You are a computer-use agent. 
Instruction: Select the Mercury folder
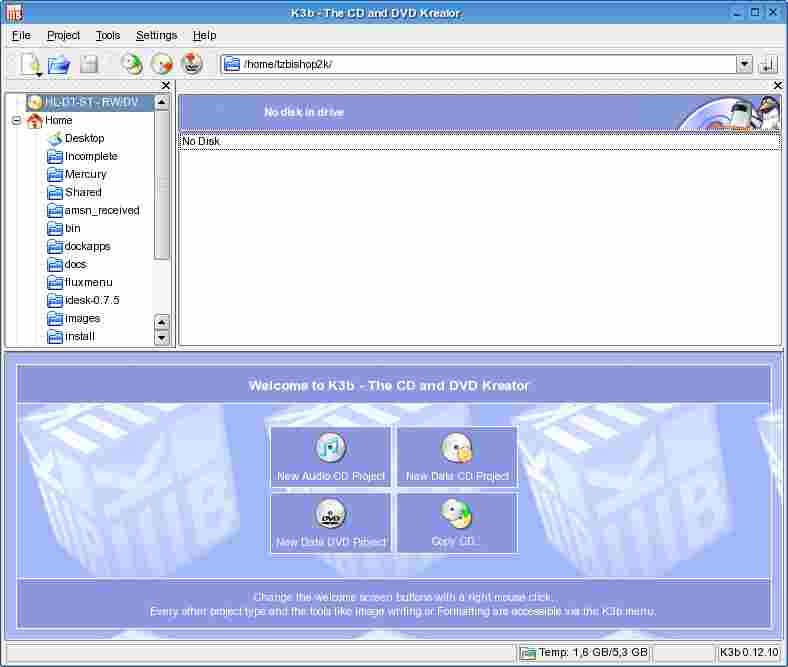[x=77, y=174]
